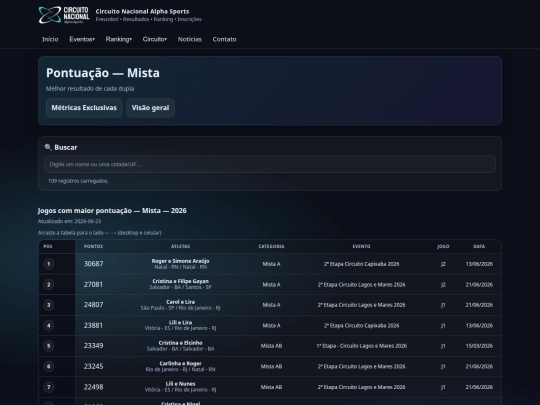This screenshot has width=540, height=405.
Task: Click the date 13/06/2026 in Roger e Simone row
Action: (x=479, y=264)
